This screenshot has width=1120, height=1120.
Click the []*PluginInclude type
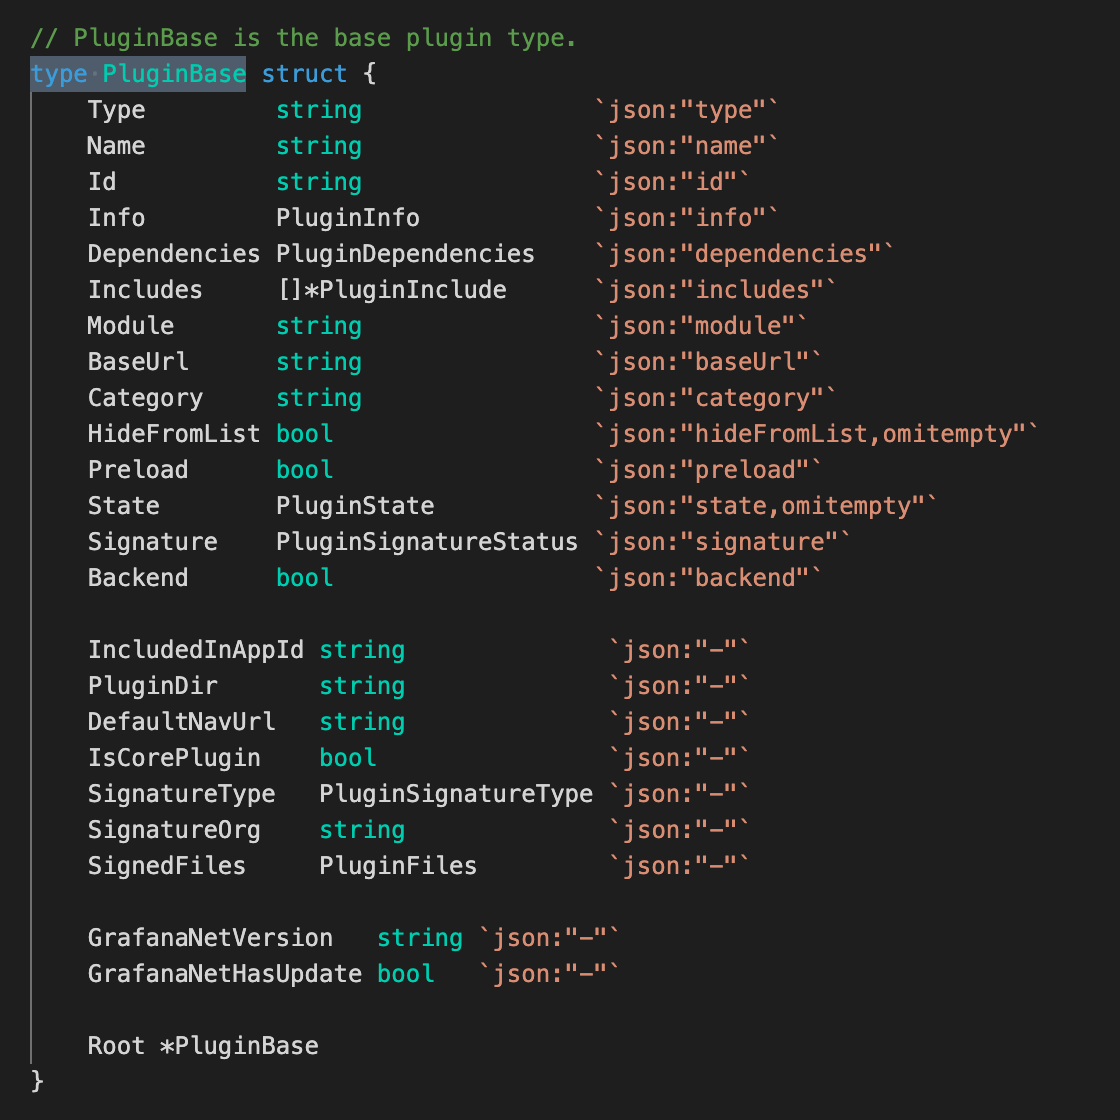click(x=391, y=290)
